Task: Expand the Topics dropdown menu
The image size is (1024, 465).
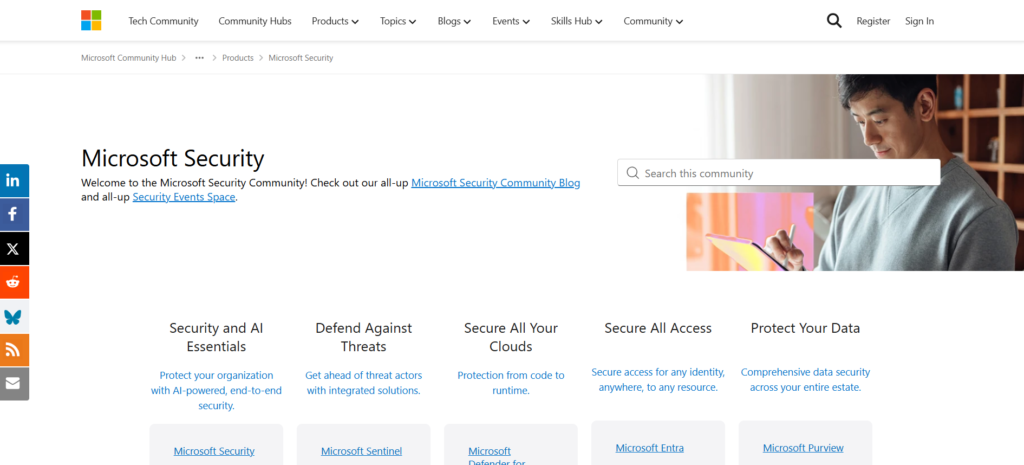Action: (x=398, y=21)
